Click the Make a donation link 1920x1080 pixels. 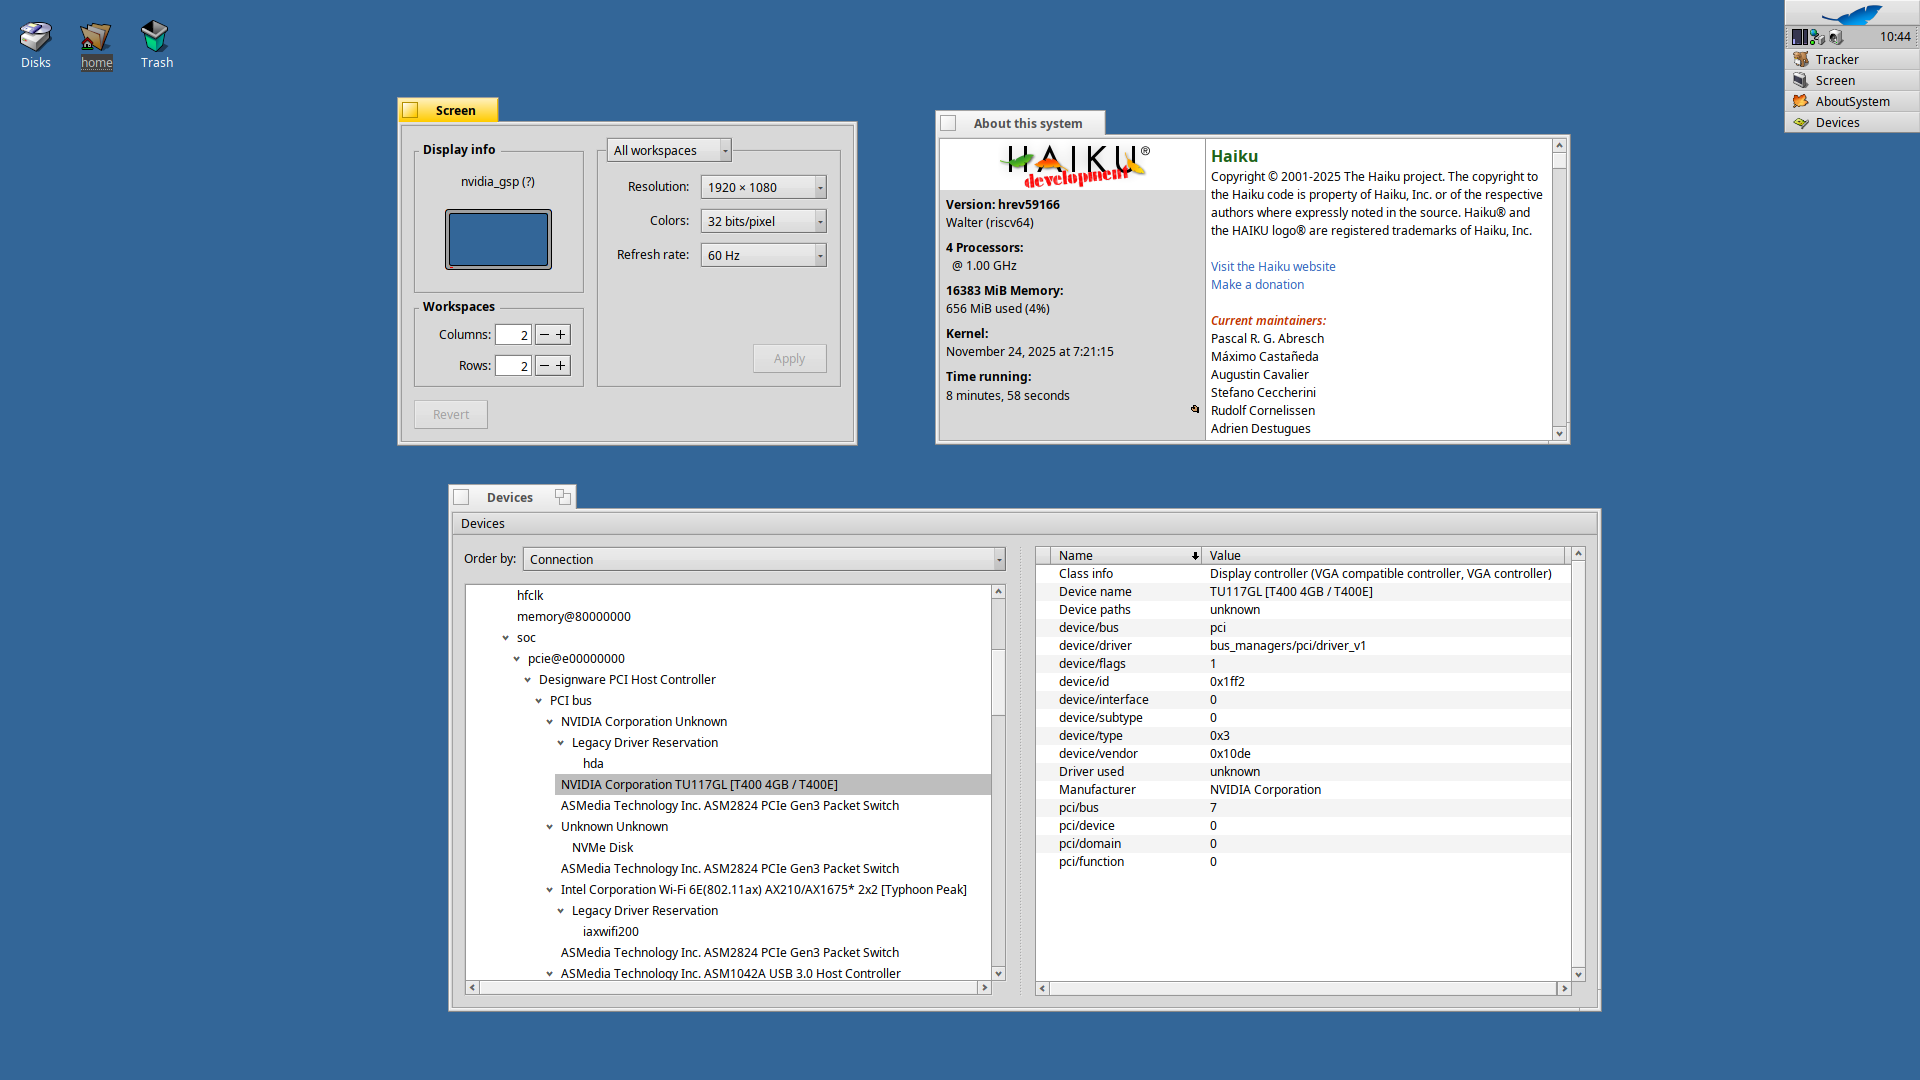pyautogui.click(x=1257, y=285)
